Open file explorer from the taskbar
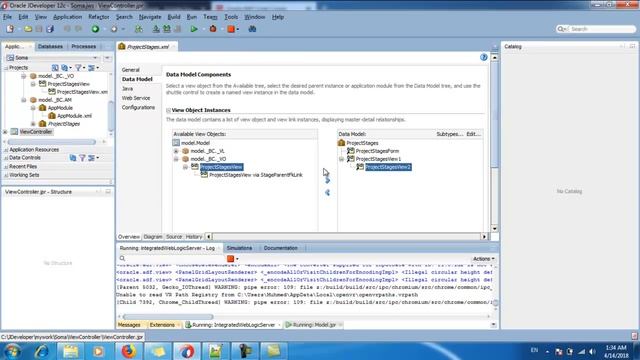 coord(70,351)
